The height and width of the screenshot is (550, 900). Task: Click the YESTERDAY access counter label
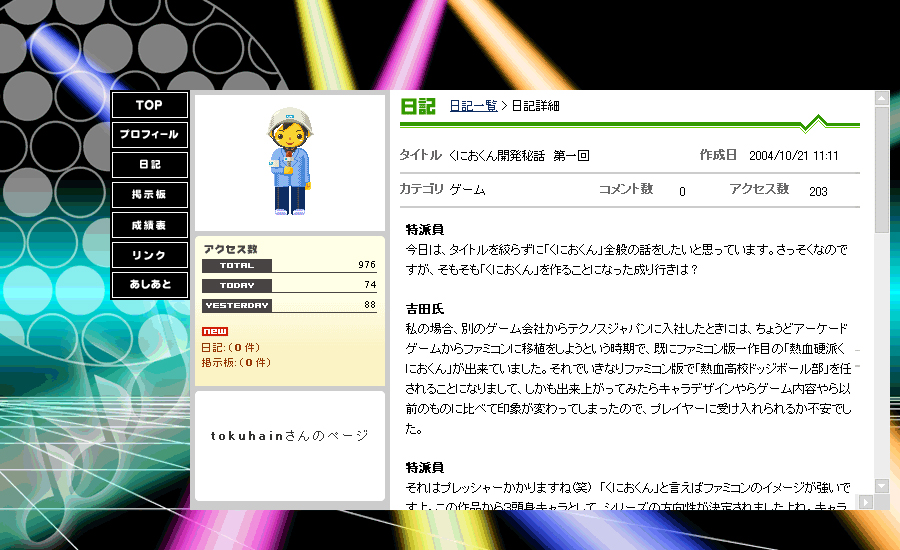tap(237, 305)
